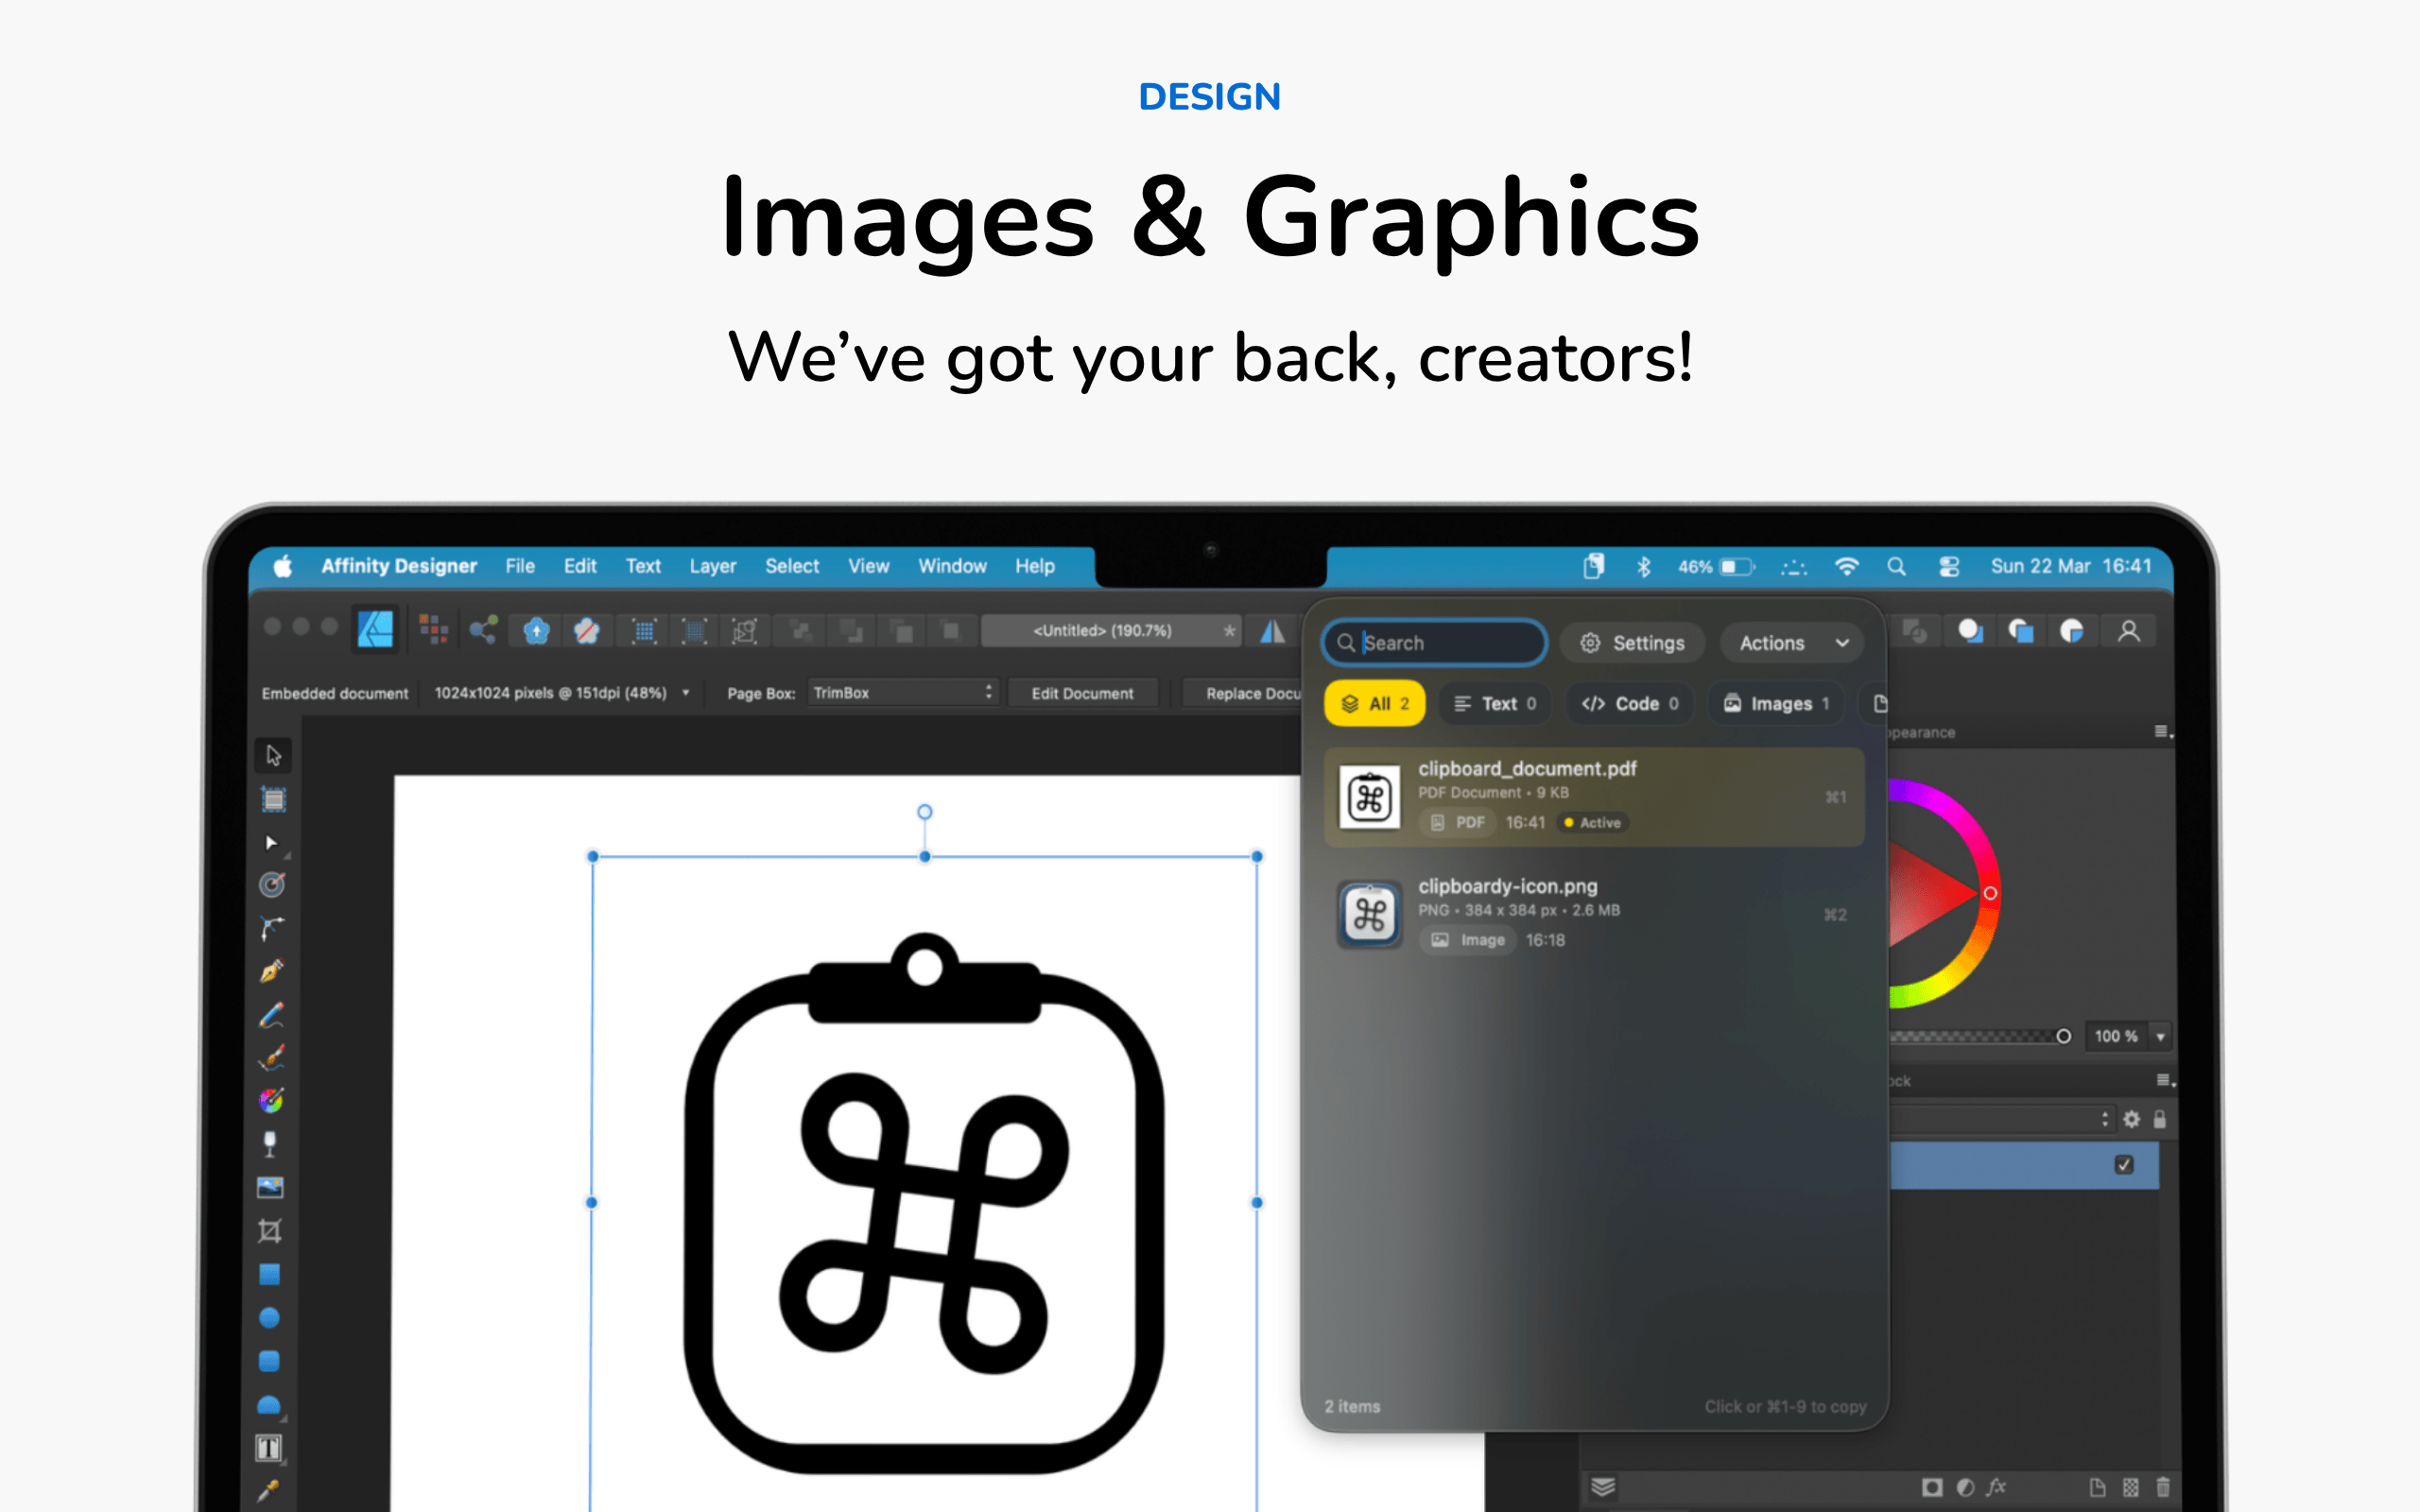This screenshot has width=2420, height=1512.
Task: Select the Pencil tool
Action: point(270,1012)
